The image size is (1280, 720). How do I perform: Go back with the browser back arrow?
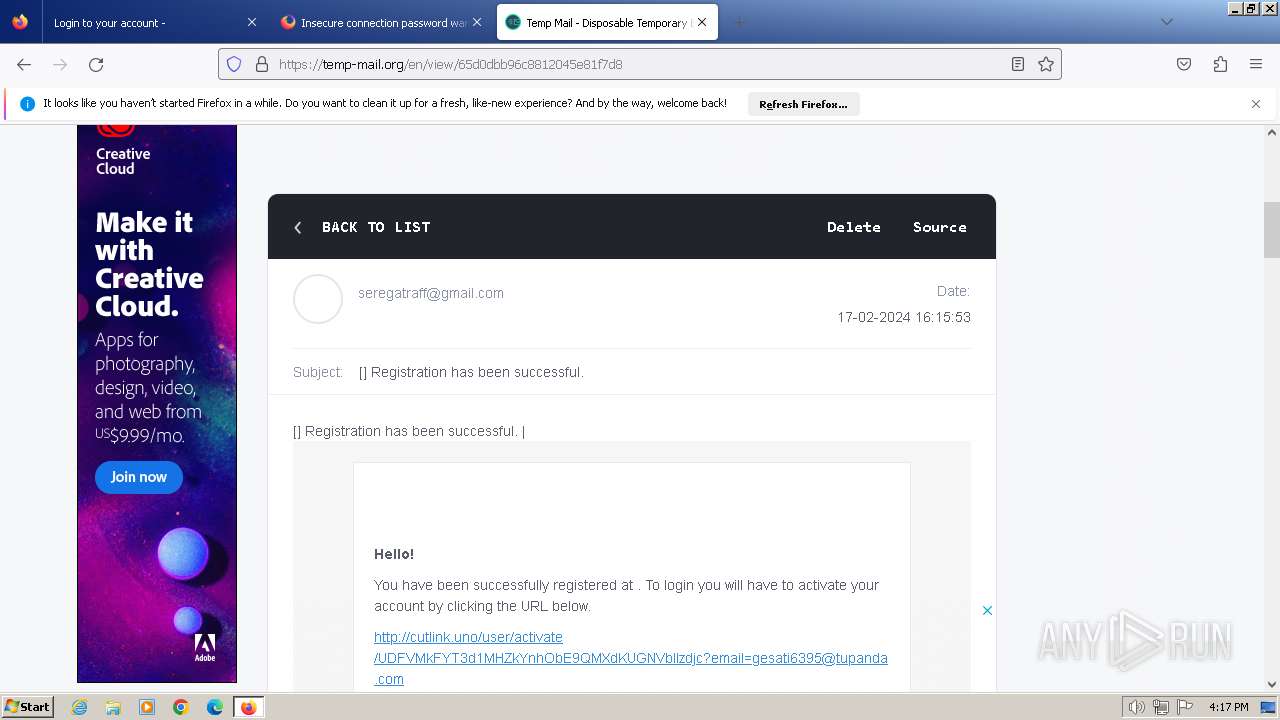pyautogui.click(x=24, y=64)
